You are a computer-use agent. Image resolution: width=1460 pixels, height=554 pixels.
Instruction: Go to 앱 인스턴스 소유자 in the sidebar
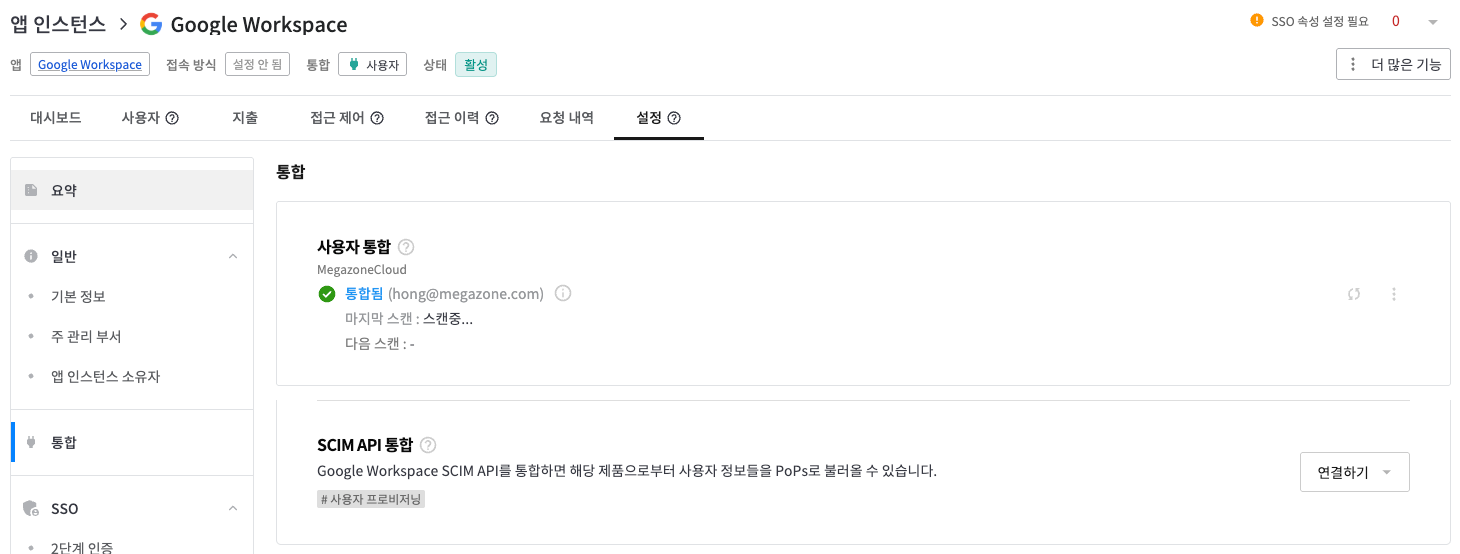(x=105, y=377)
